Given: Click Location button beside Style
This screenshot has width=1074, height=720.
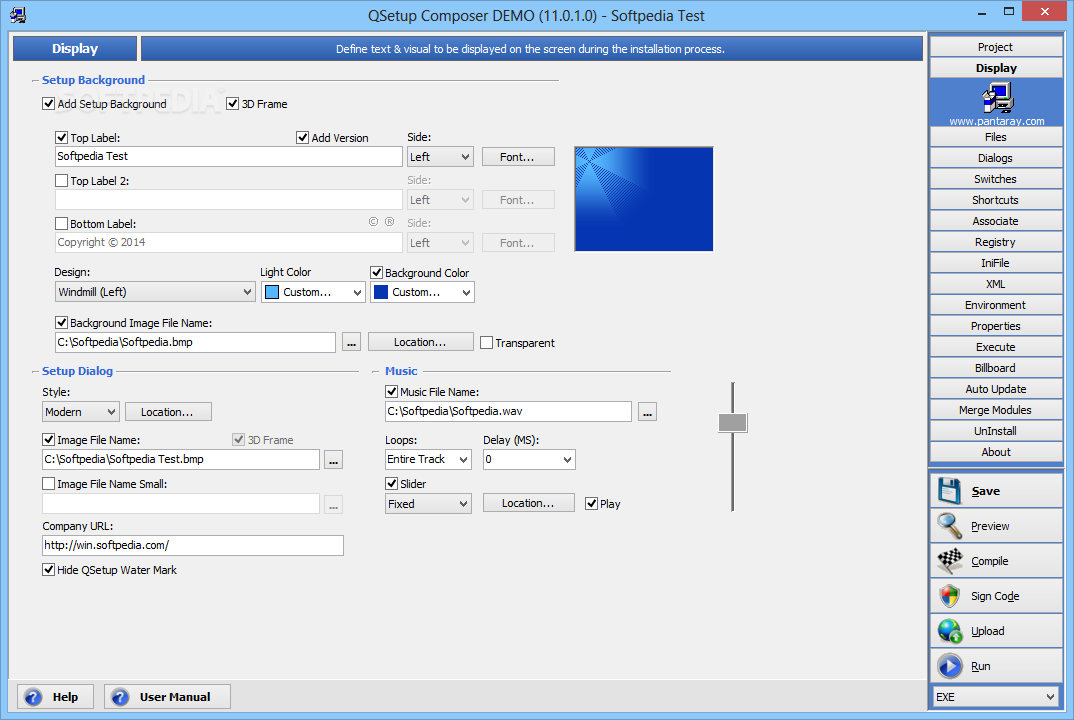Looking at the screenshot, I should point(168,412).
